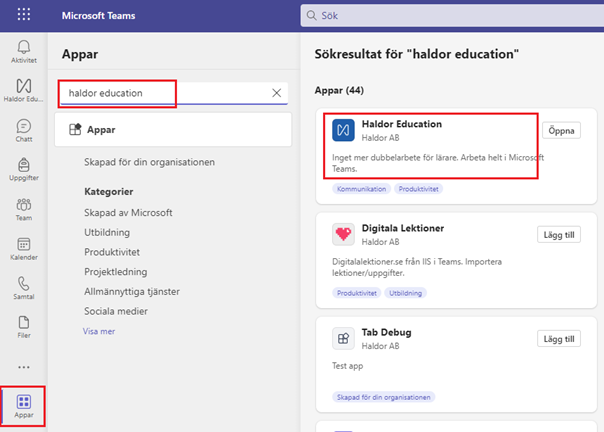604x432 pixels.
Task: Open Aktivitet bell in sidebar
Action: (x=23, y=52)
